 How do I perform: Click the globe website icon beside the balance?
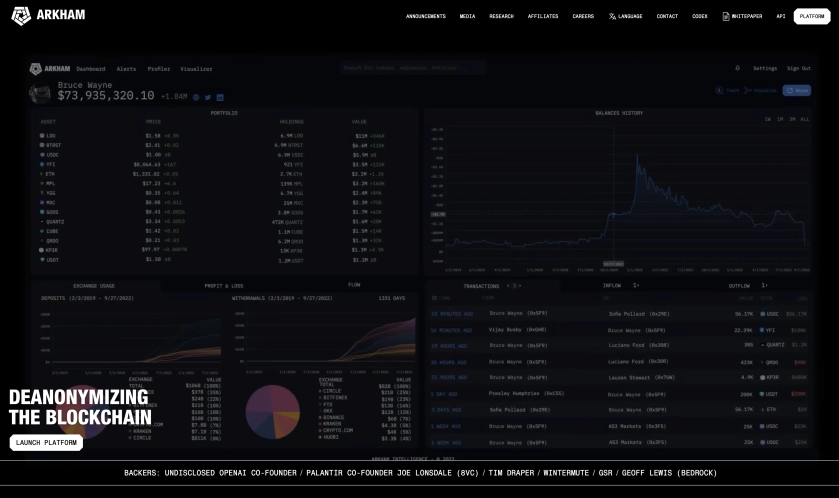point(196,97)
